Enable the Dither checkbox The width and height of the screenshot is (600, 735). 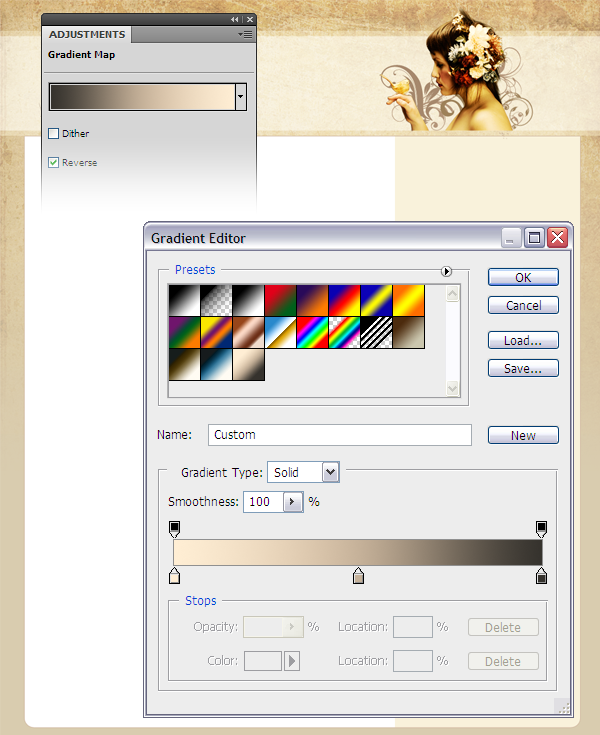pos(54,134)
